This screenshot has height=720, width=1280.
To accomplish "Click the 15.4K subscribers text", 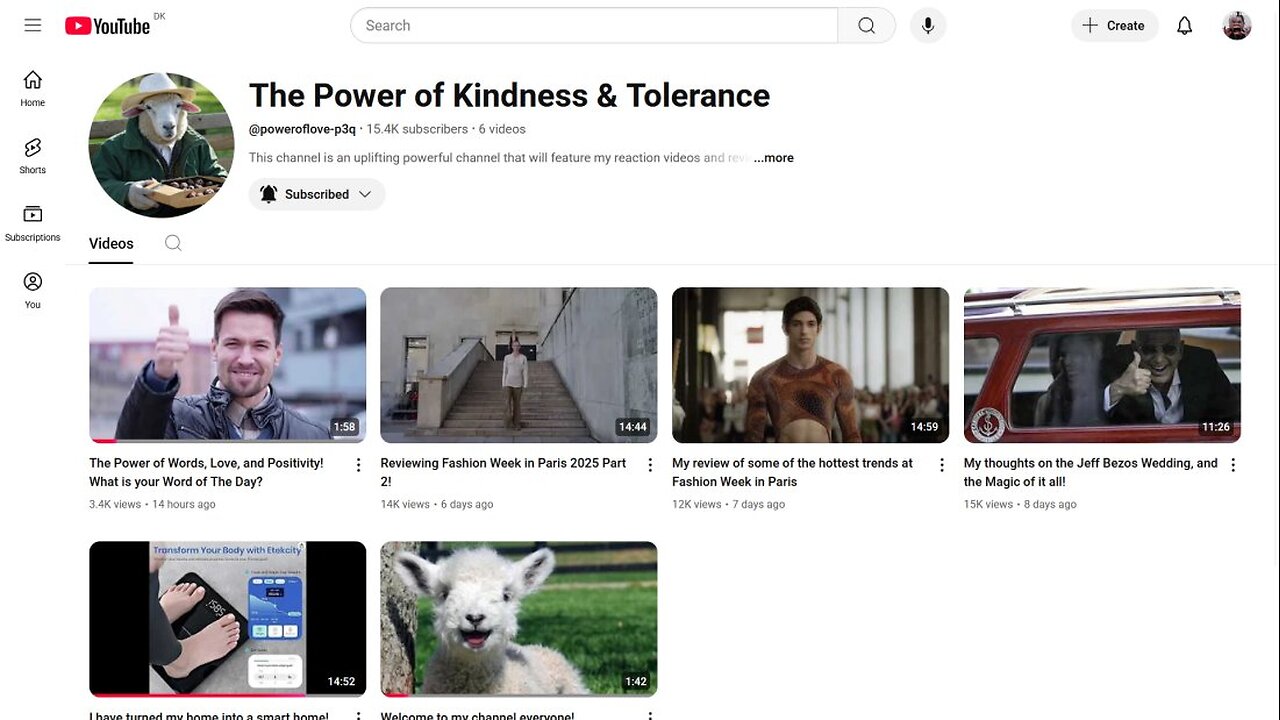I will tap(417, 129).
